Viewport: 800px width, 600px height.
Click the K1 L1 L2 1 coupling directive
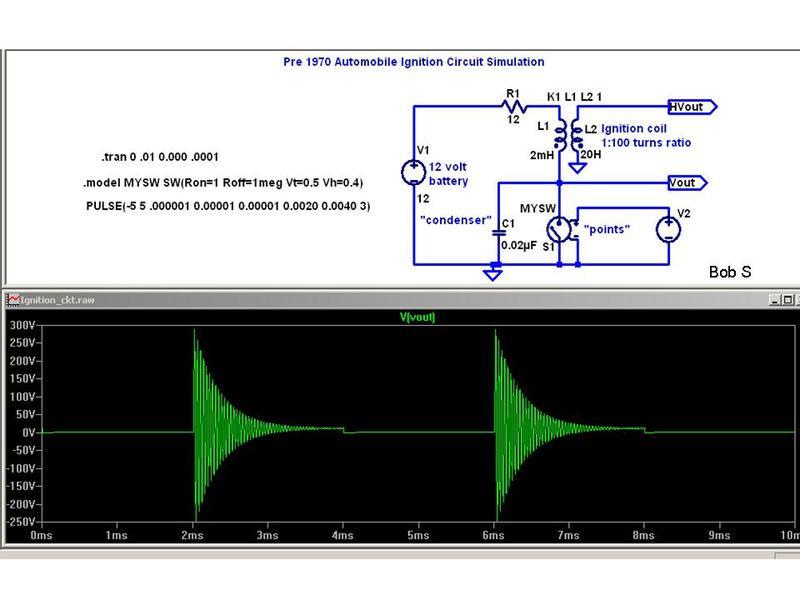[x=574, y=97]
